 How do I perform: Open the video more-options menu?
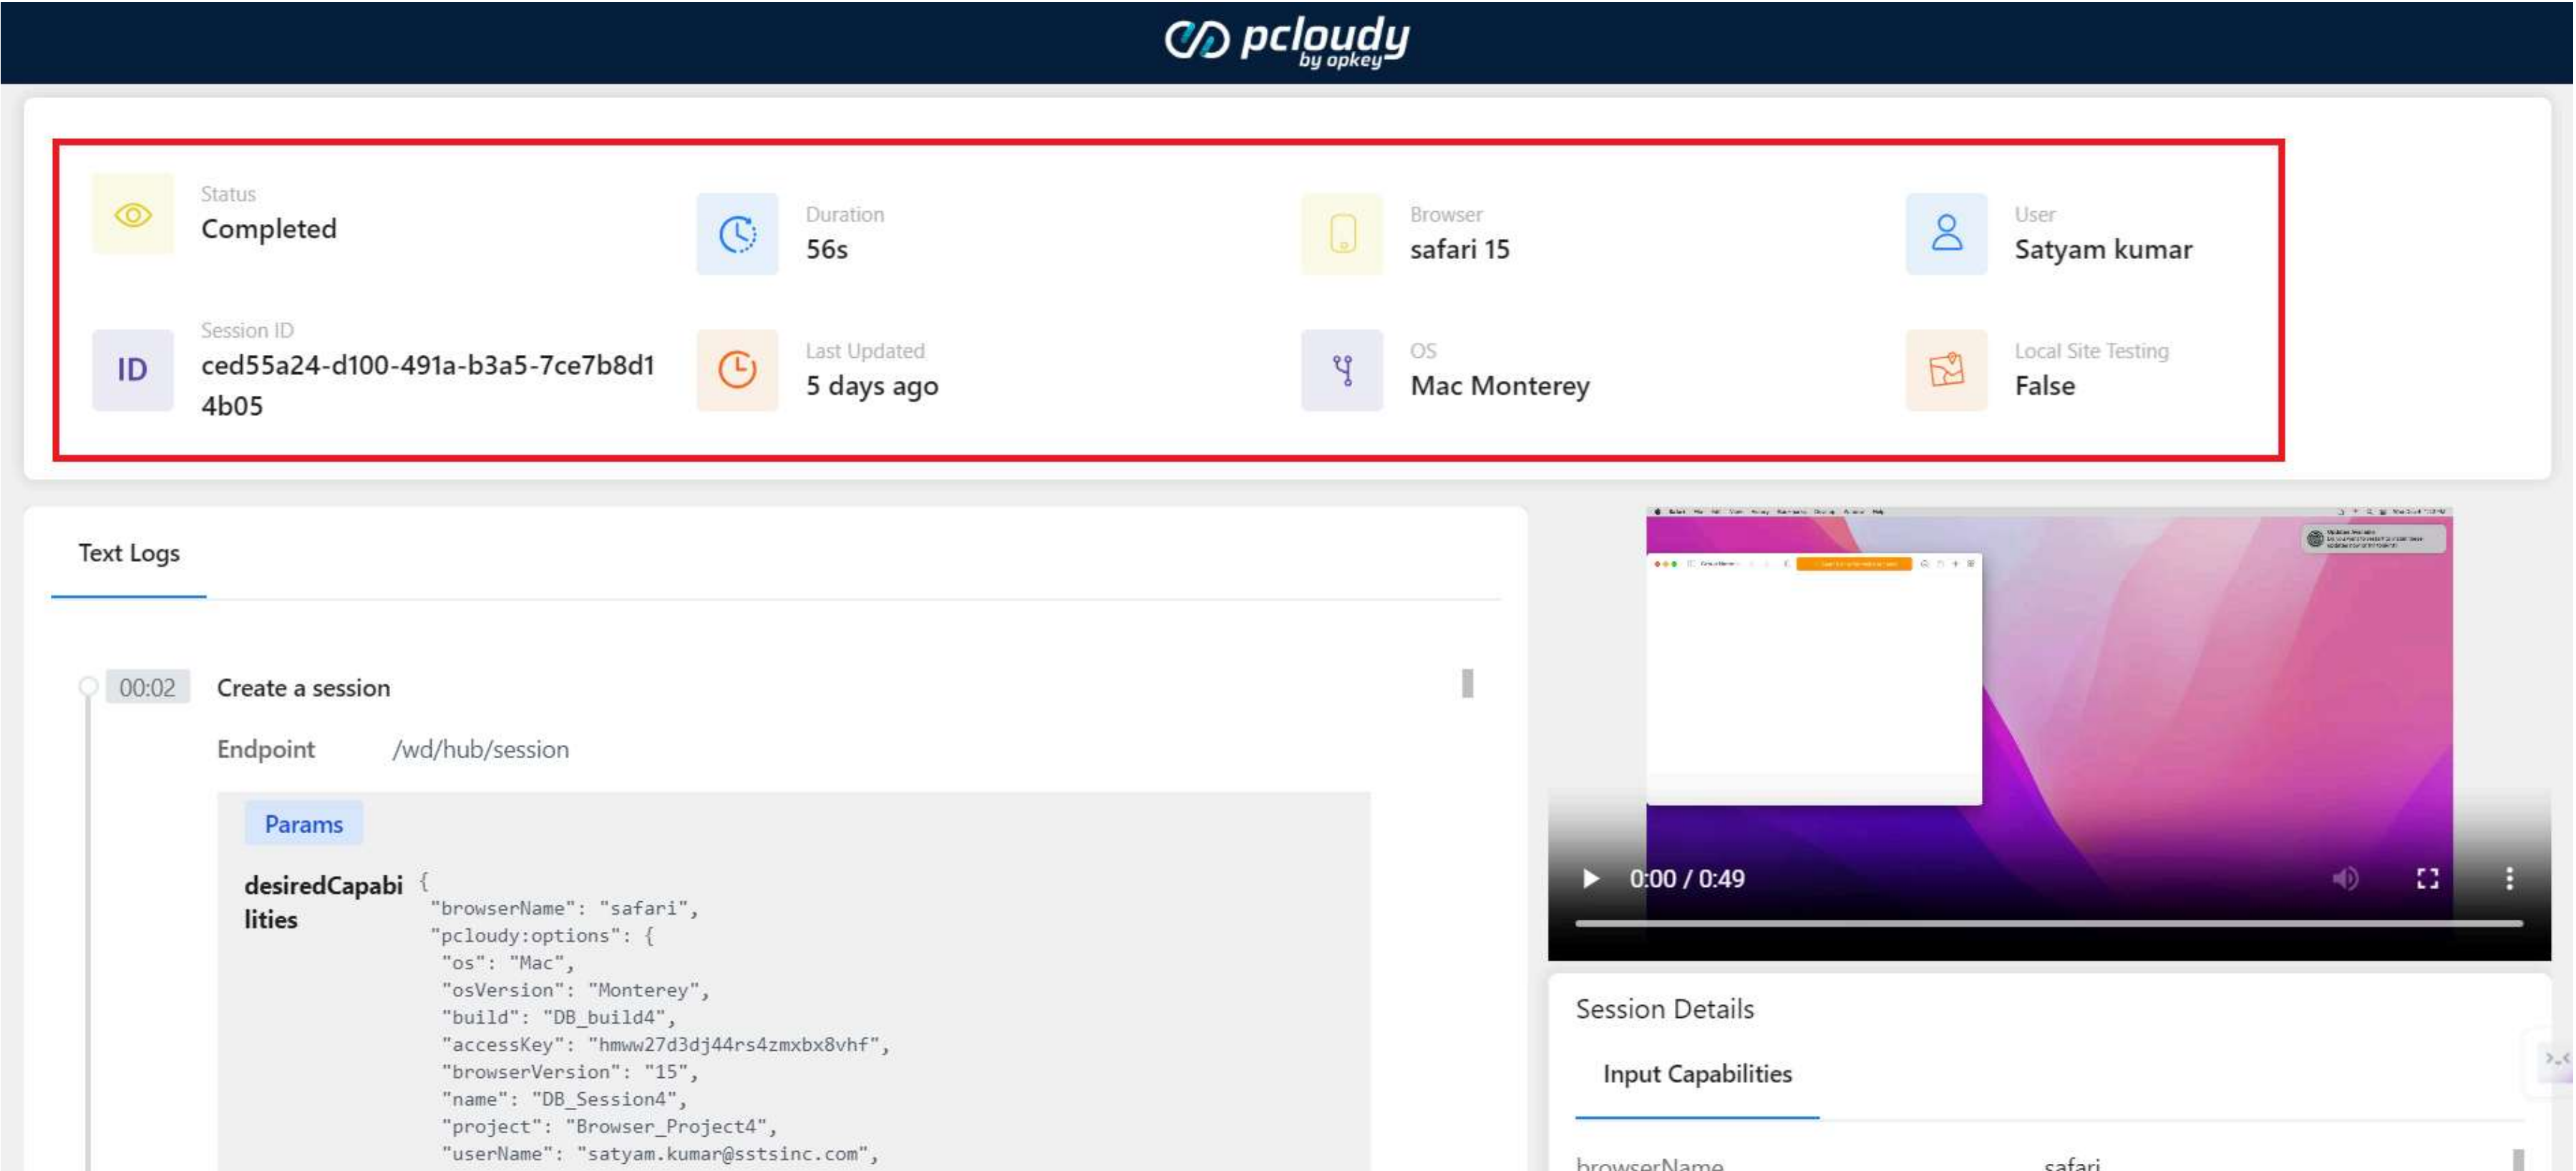coord(2509,878)
